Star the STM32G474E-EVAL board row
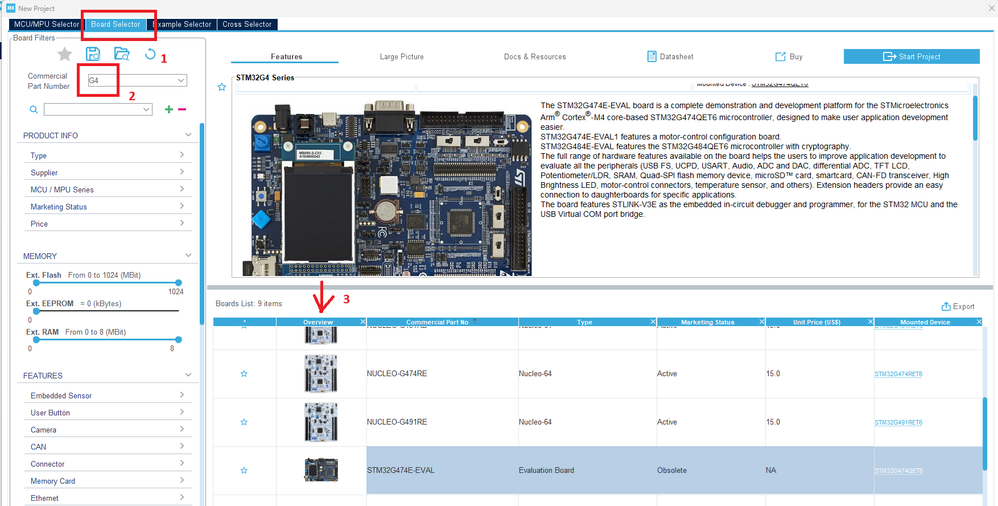Screen dimensions: 998x506 244,470
